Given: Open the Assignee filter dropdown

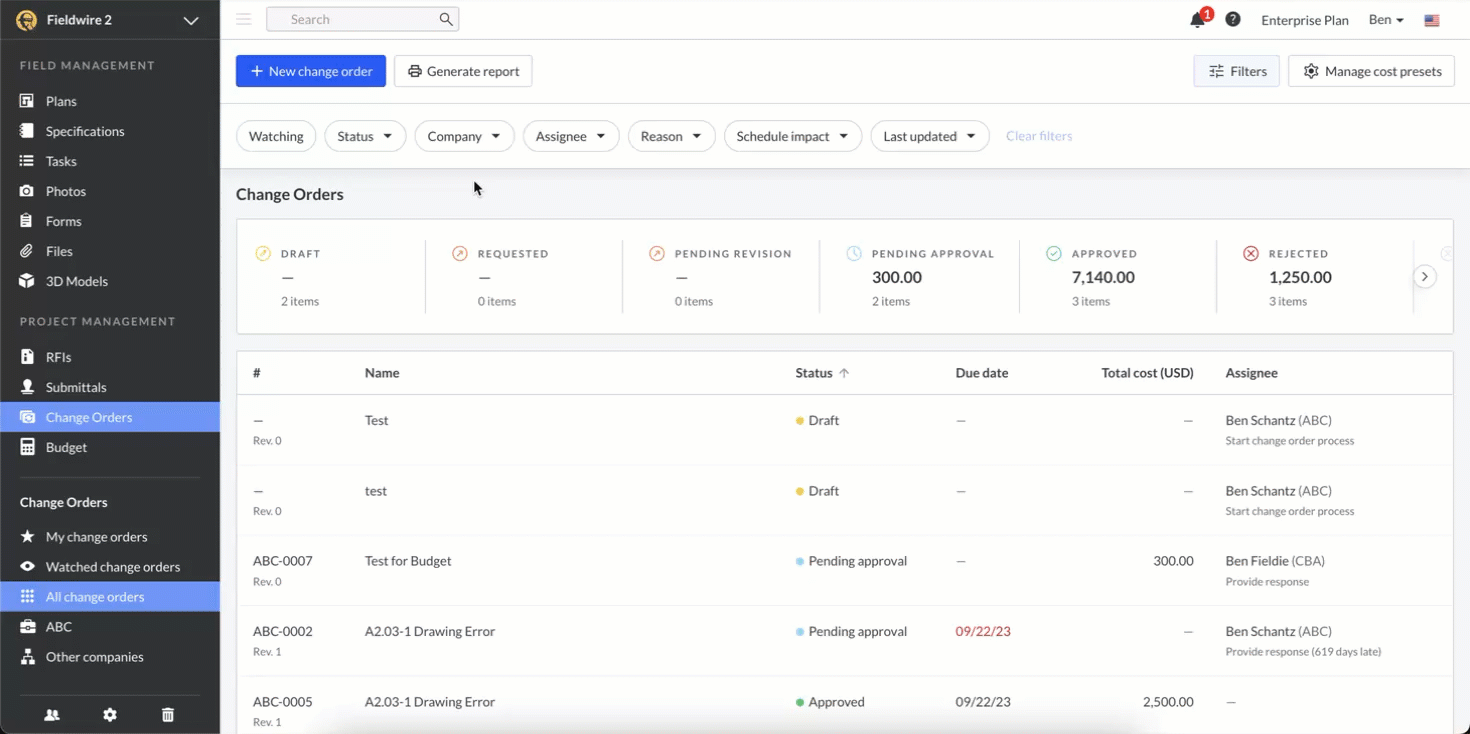Looking at the screenshot, I should [x=571, y=136].
